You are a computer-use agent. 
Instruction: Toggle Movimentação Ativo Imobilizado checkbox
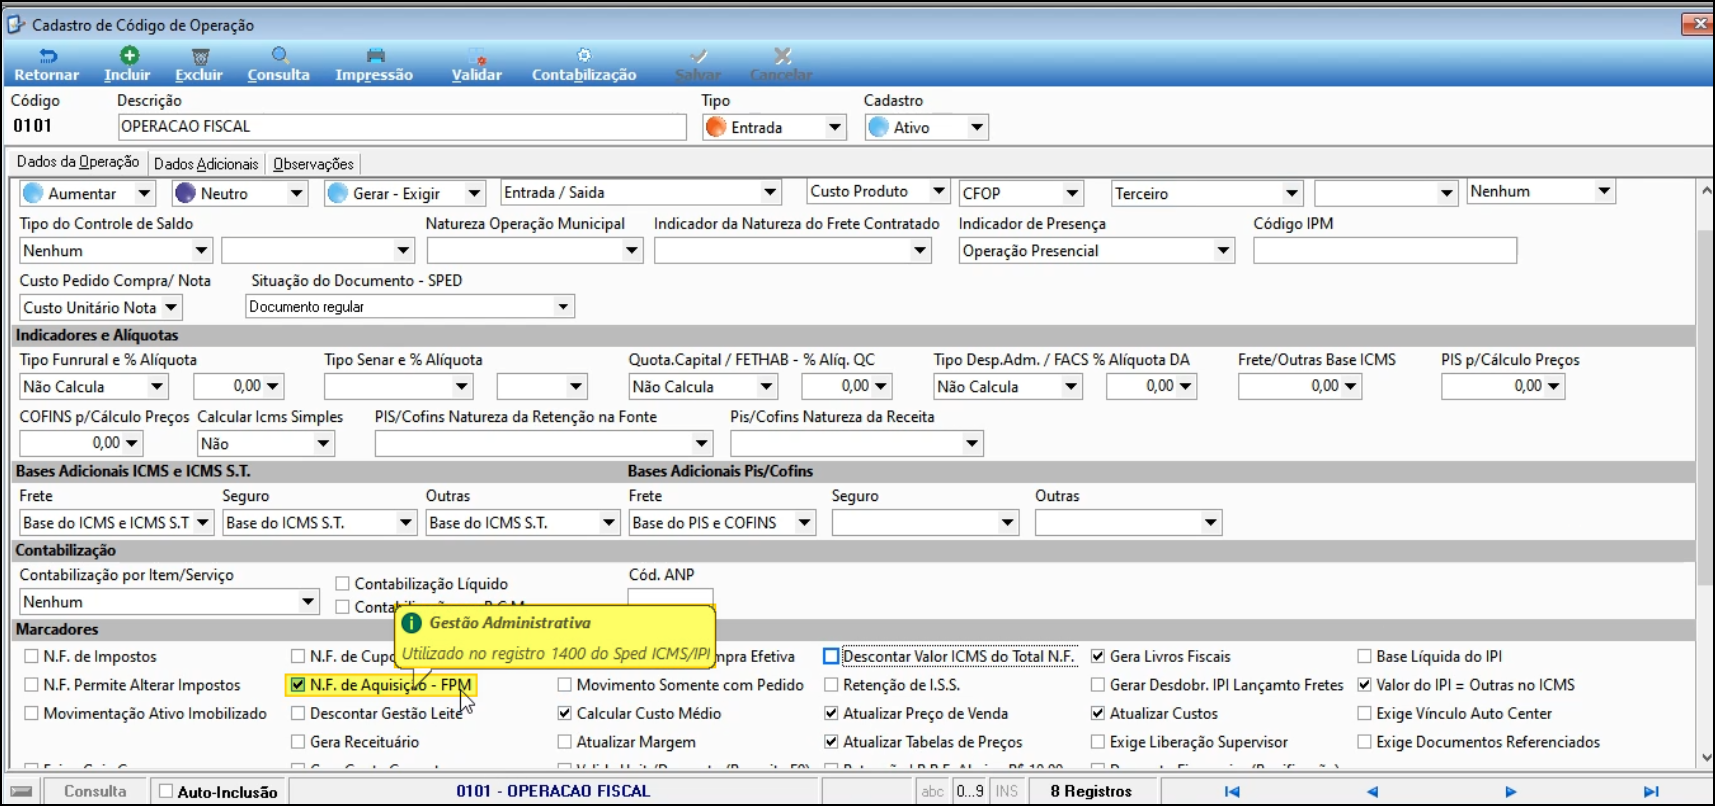point(32,714)
